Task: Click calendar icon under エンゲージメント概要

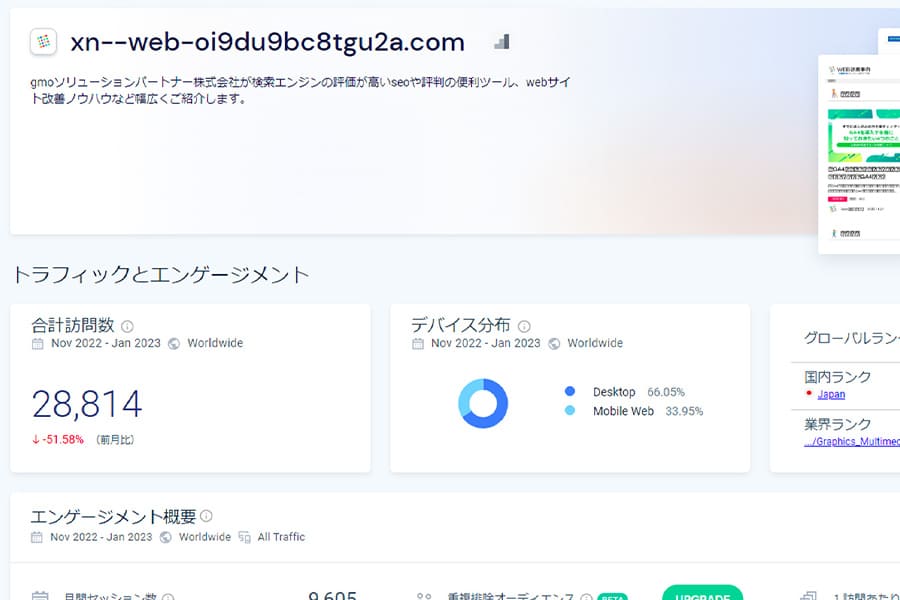Action: [x=37, y=537]
